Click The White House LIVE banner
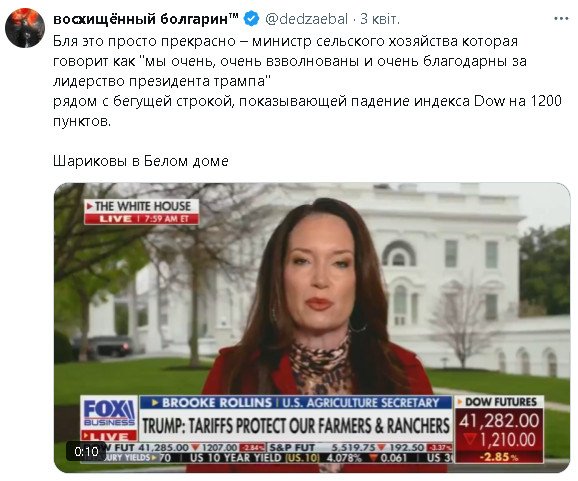Image resolution: width=578 pixels, height=481 pixels. click(x=142, y=212)
